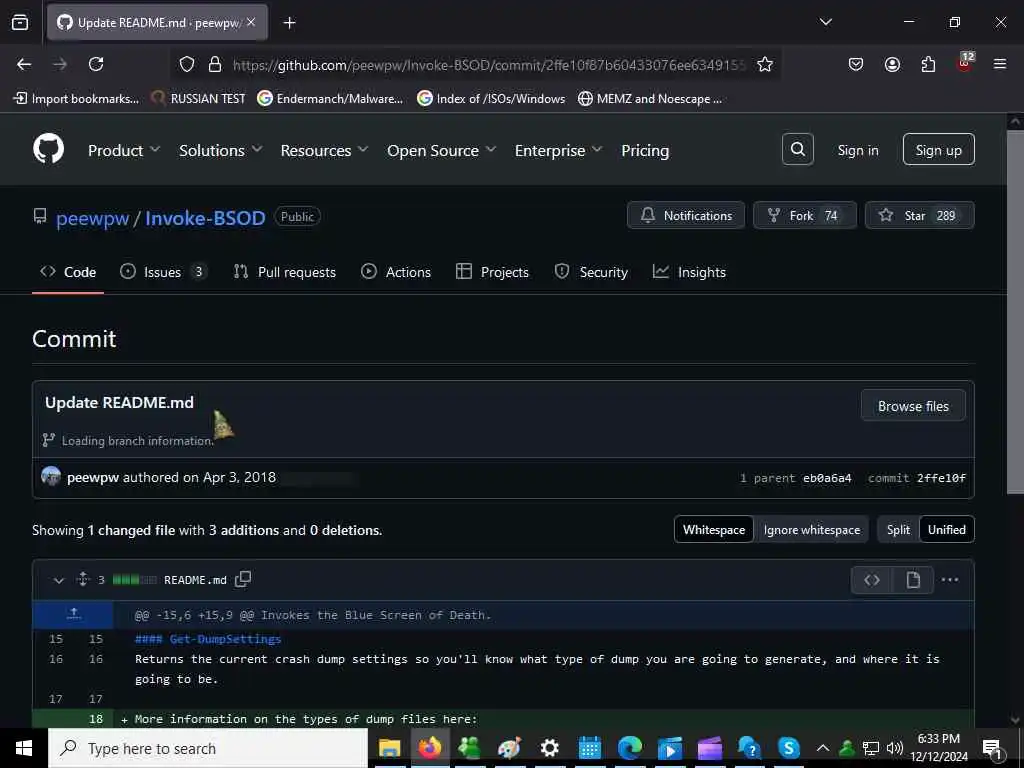Screen dimensions: 1024x768
Task: Click the page vertical scrollbar
Action: click(x=1015, y=312)
